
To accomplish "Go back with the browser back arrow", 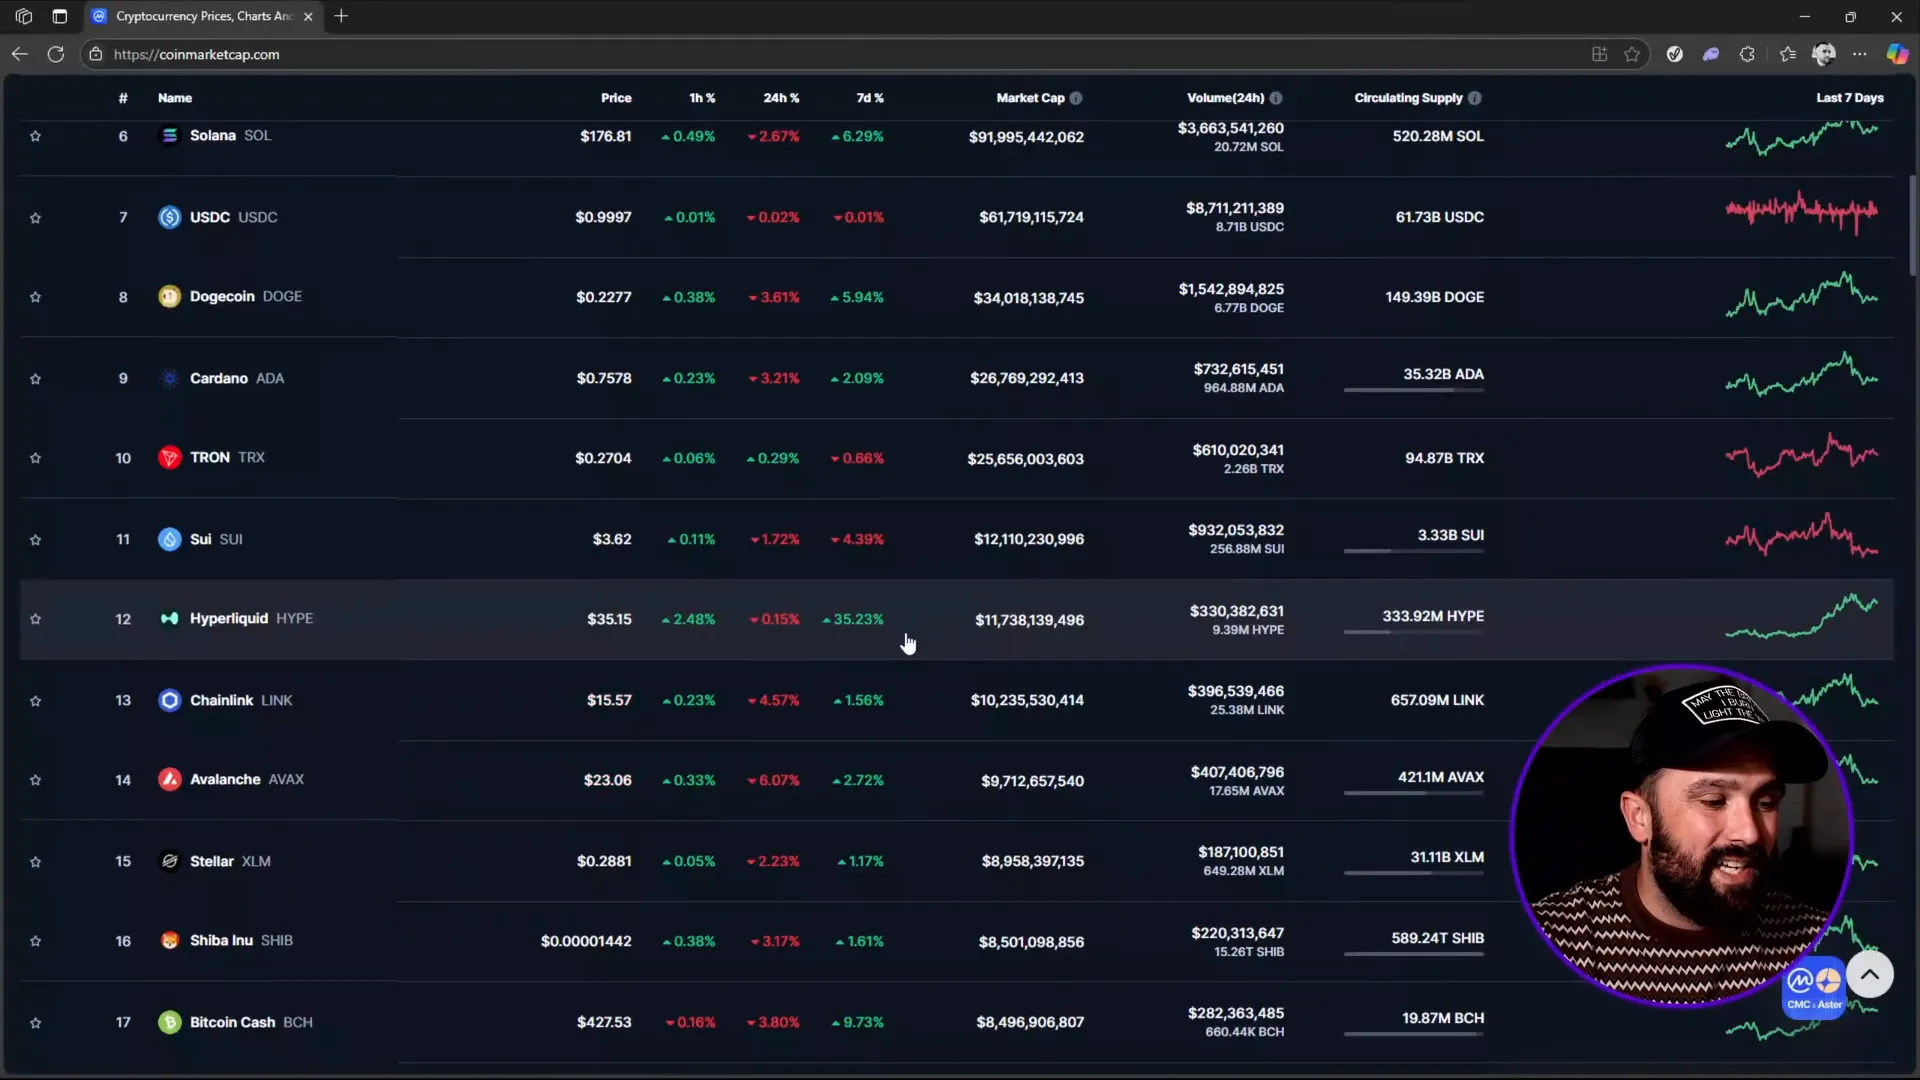I will point(19,54).
